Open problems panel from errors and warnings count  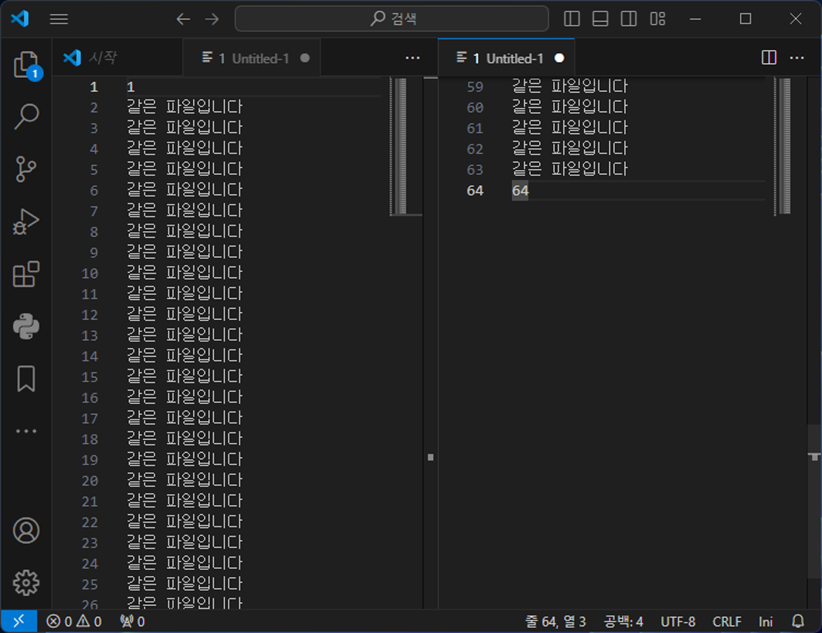74,621
